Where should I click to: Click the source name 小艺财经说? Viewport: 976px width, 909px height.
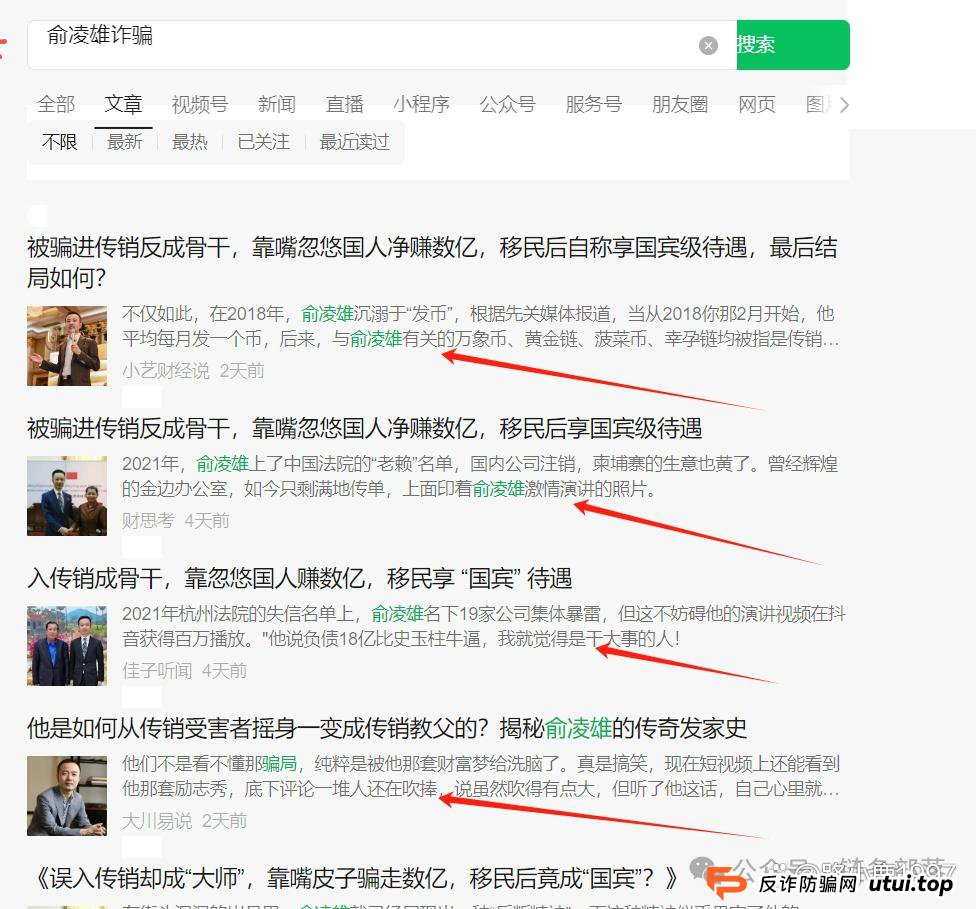[x=166, y=371]
